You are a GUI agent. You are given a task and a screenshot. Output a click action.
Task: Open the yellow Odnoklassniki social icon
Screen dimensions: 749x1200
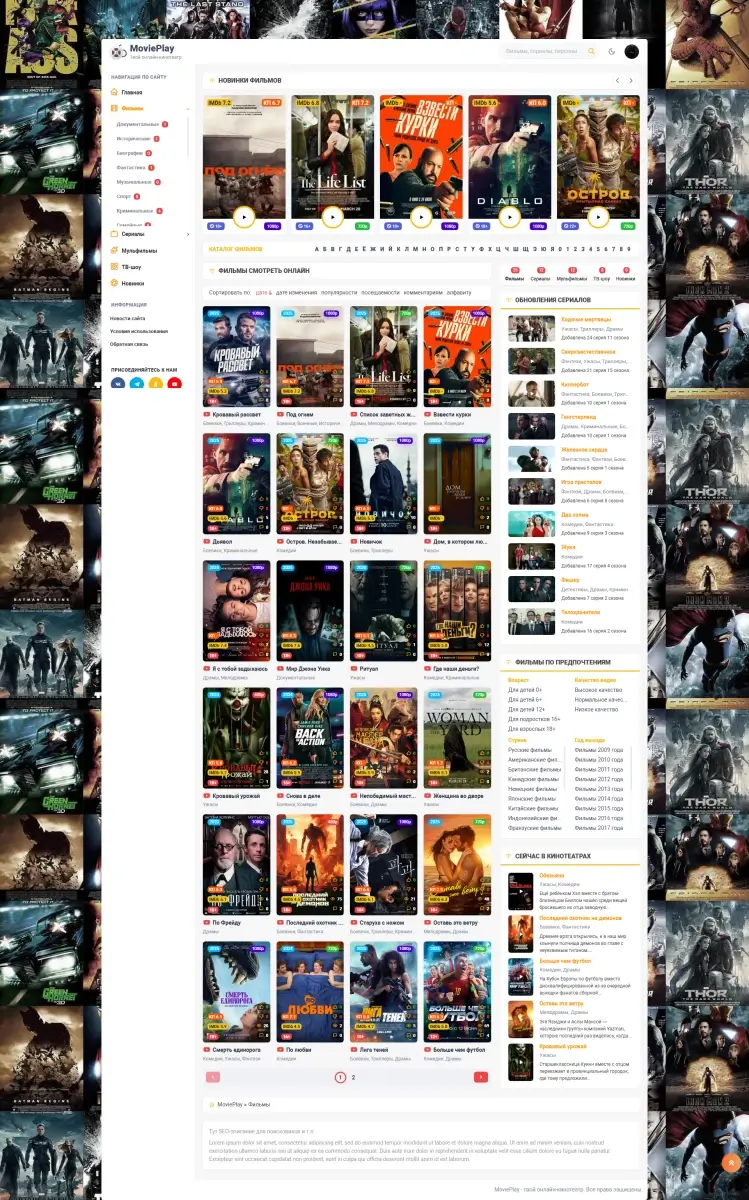tap(156, 382)
